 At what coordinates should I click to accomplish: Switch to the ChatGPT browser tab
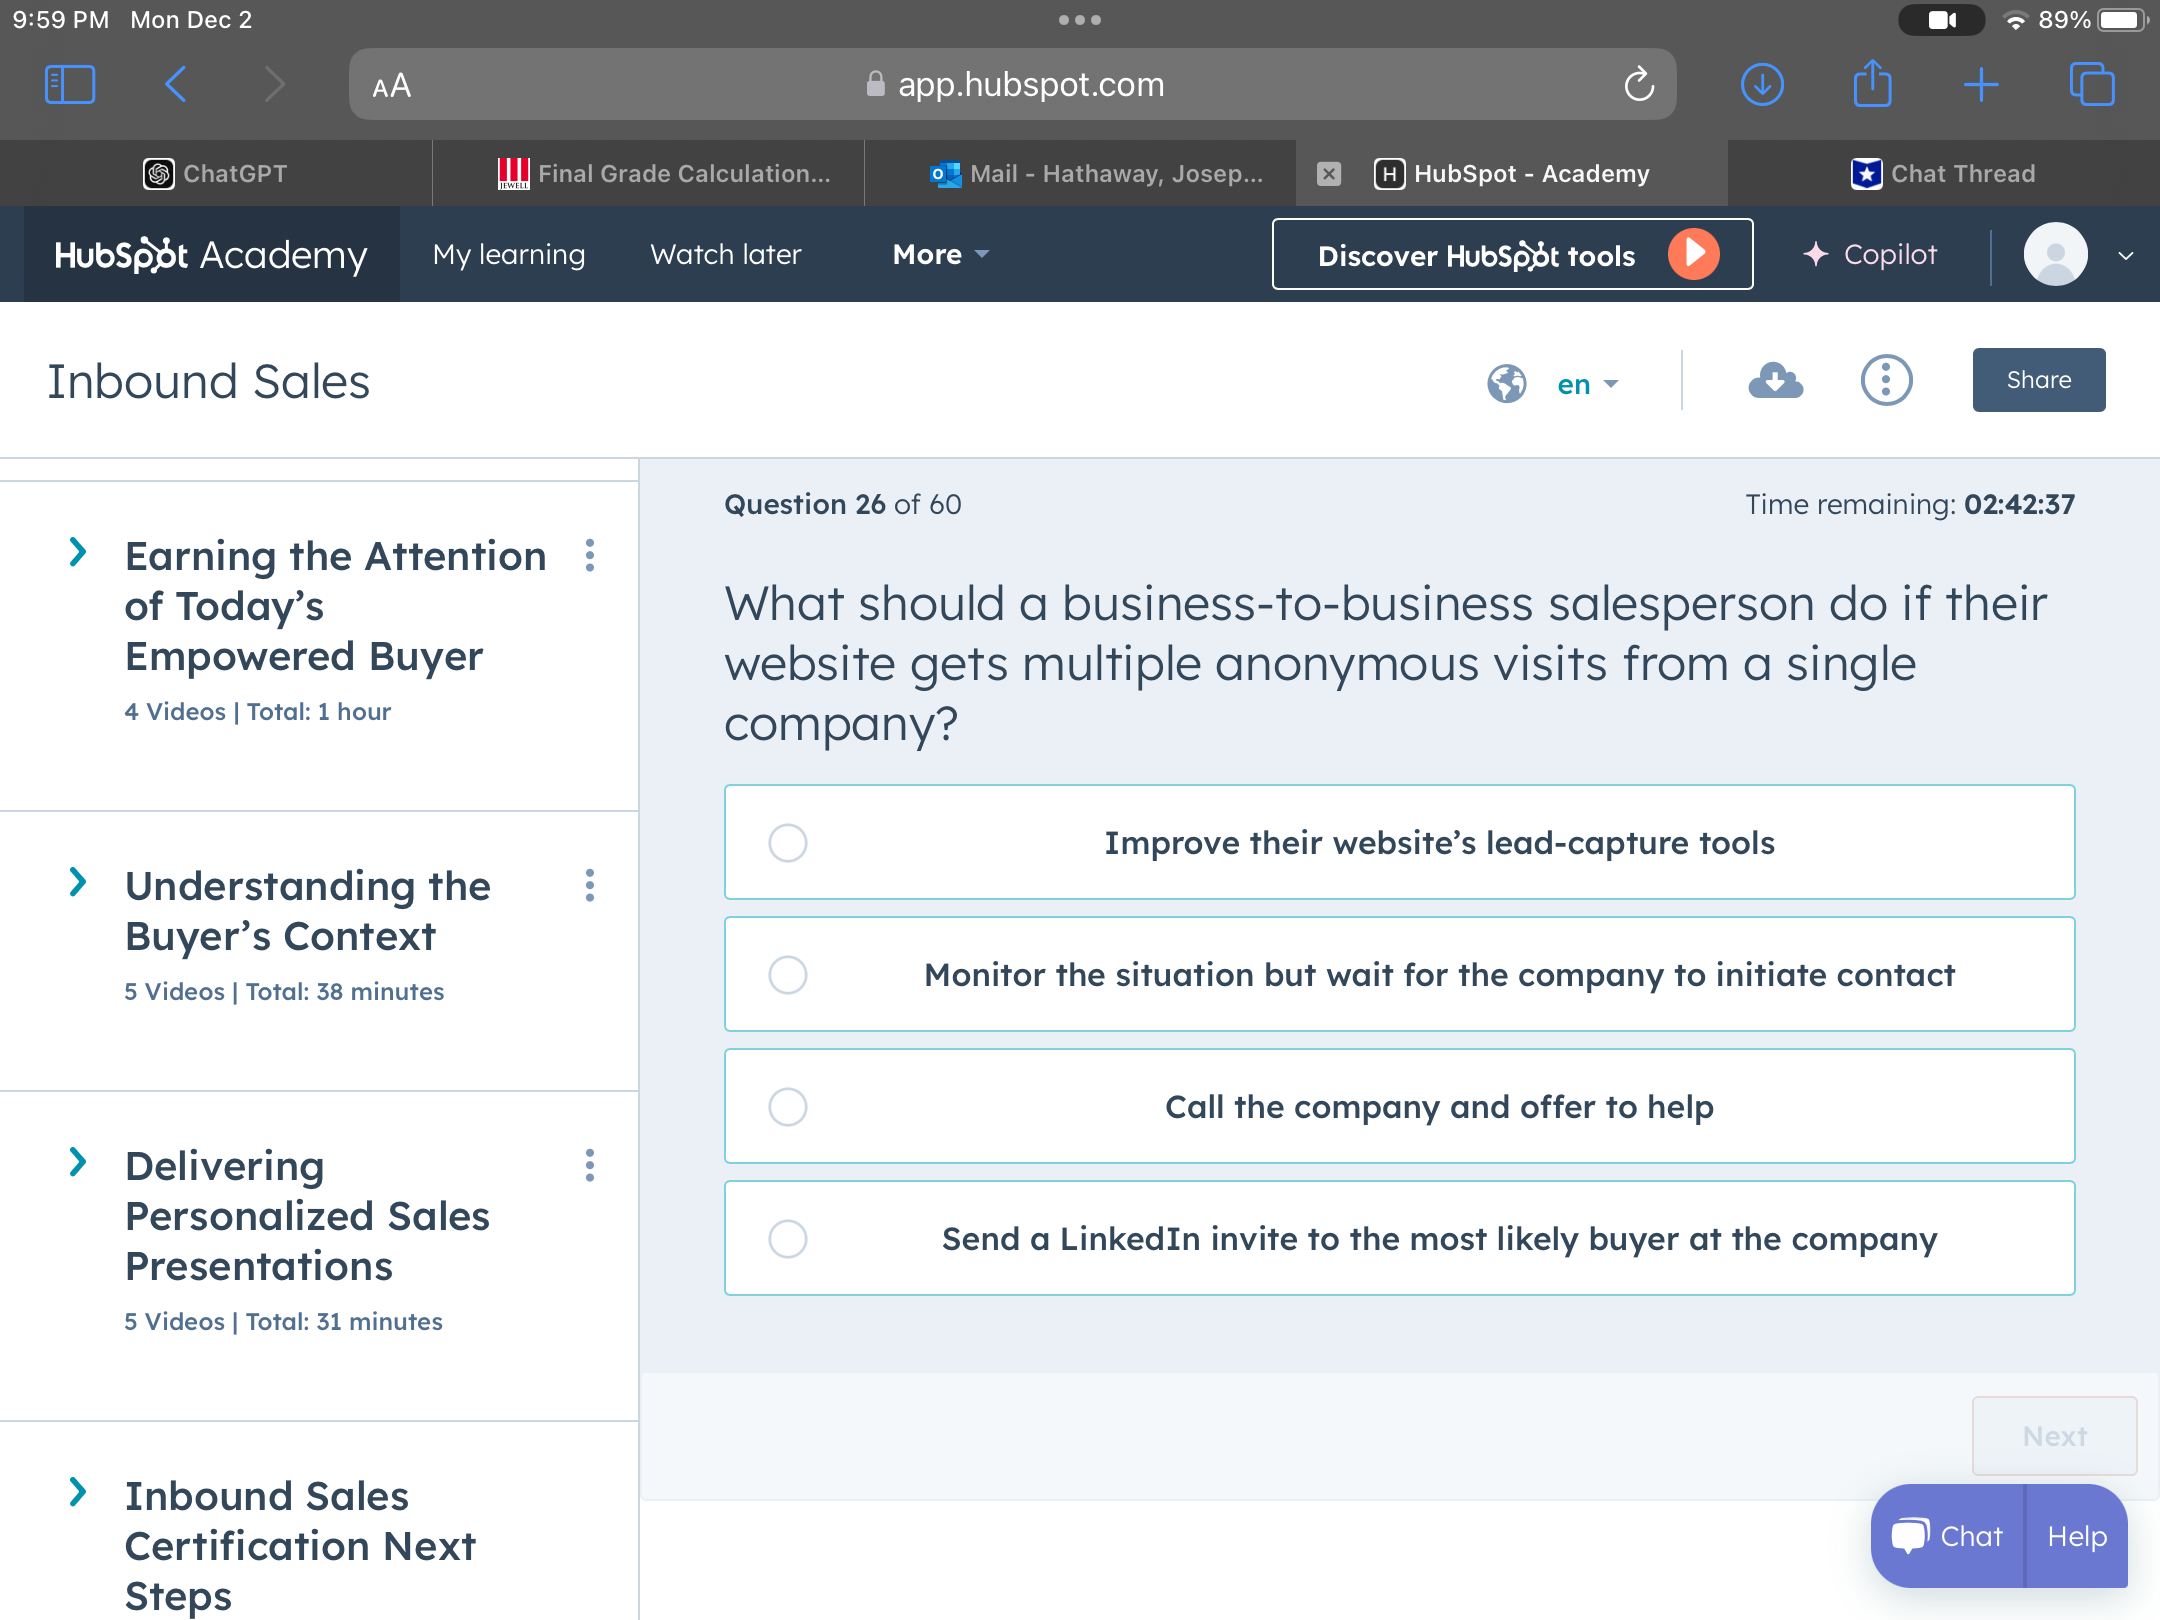(216, 174)
